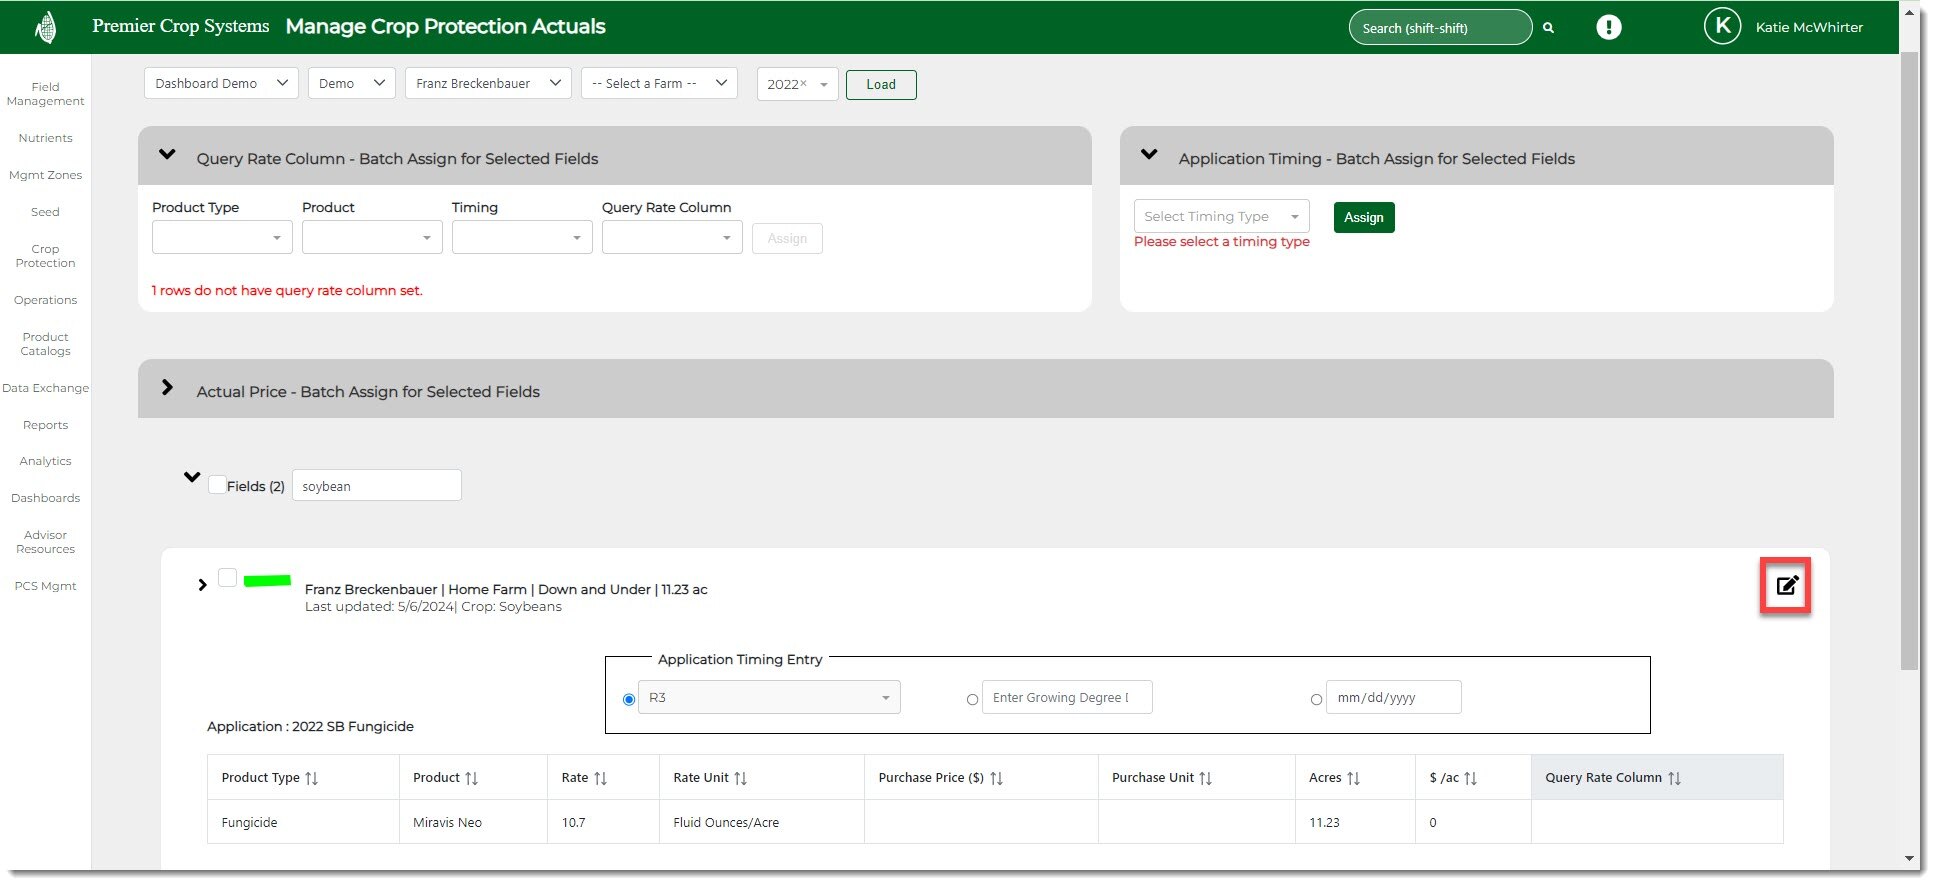1935x885 pixels.
Task: Open Crop Protection in sidebar
Action: (x=45, y=256)
